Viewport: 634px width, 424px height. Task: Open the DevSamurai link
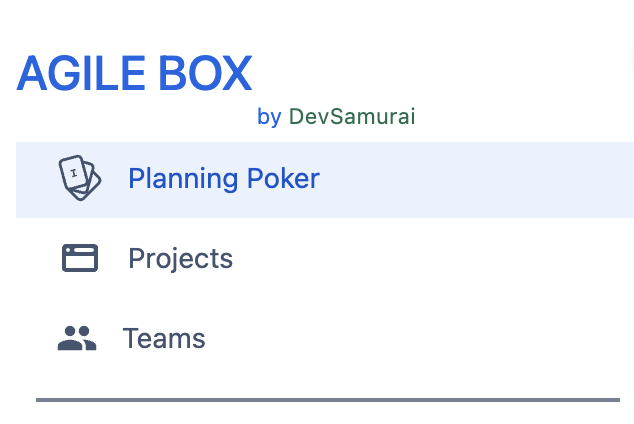coord(351,117)
